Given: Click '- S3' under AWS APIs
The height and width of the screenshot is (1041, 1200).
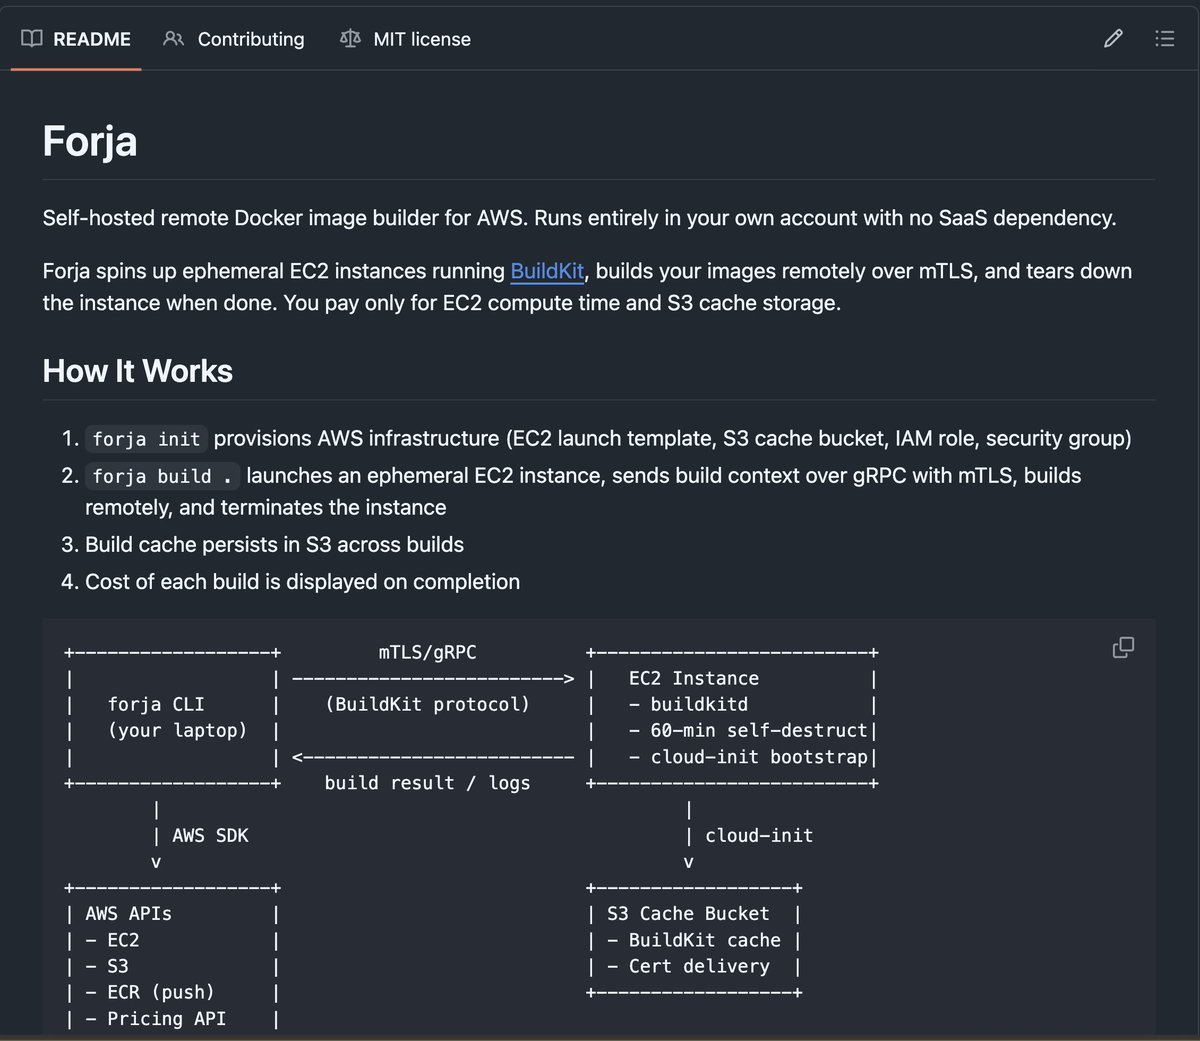Looking at the screenshot, I should [x=107, y=966].
